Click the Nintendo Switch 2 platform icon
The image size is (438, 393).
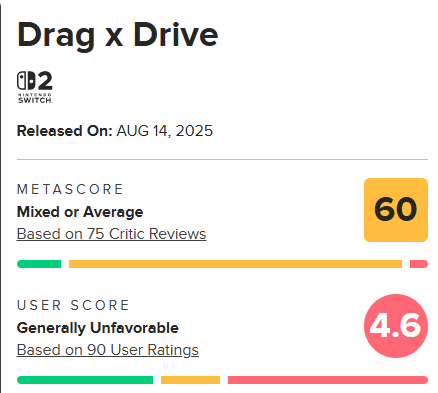[x=35, y=87]
